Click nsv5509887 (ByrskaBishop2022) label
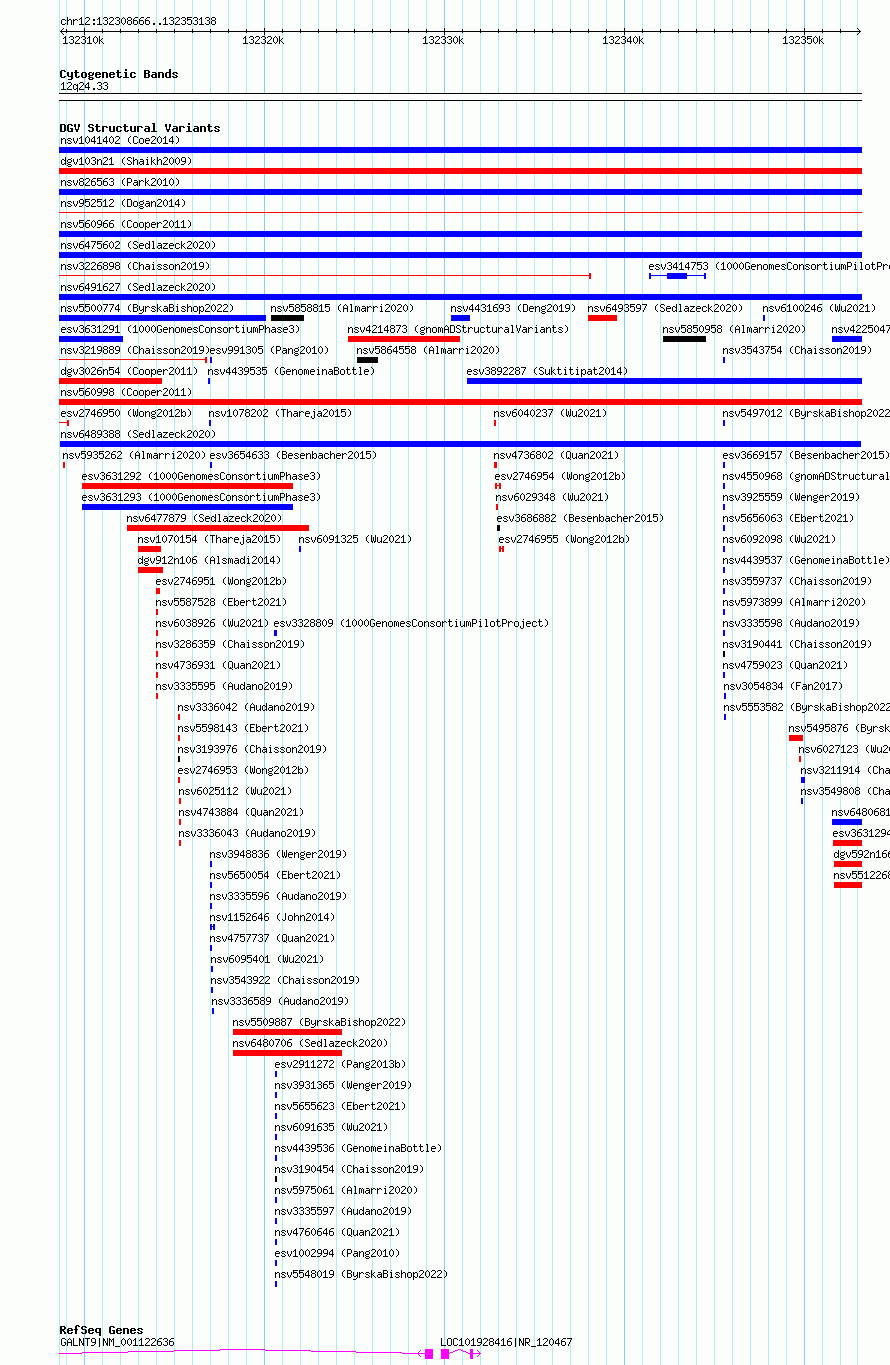The height and width of the screenshot is (1365, 890). click(320, 1022)
